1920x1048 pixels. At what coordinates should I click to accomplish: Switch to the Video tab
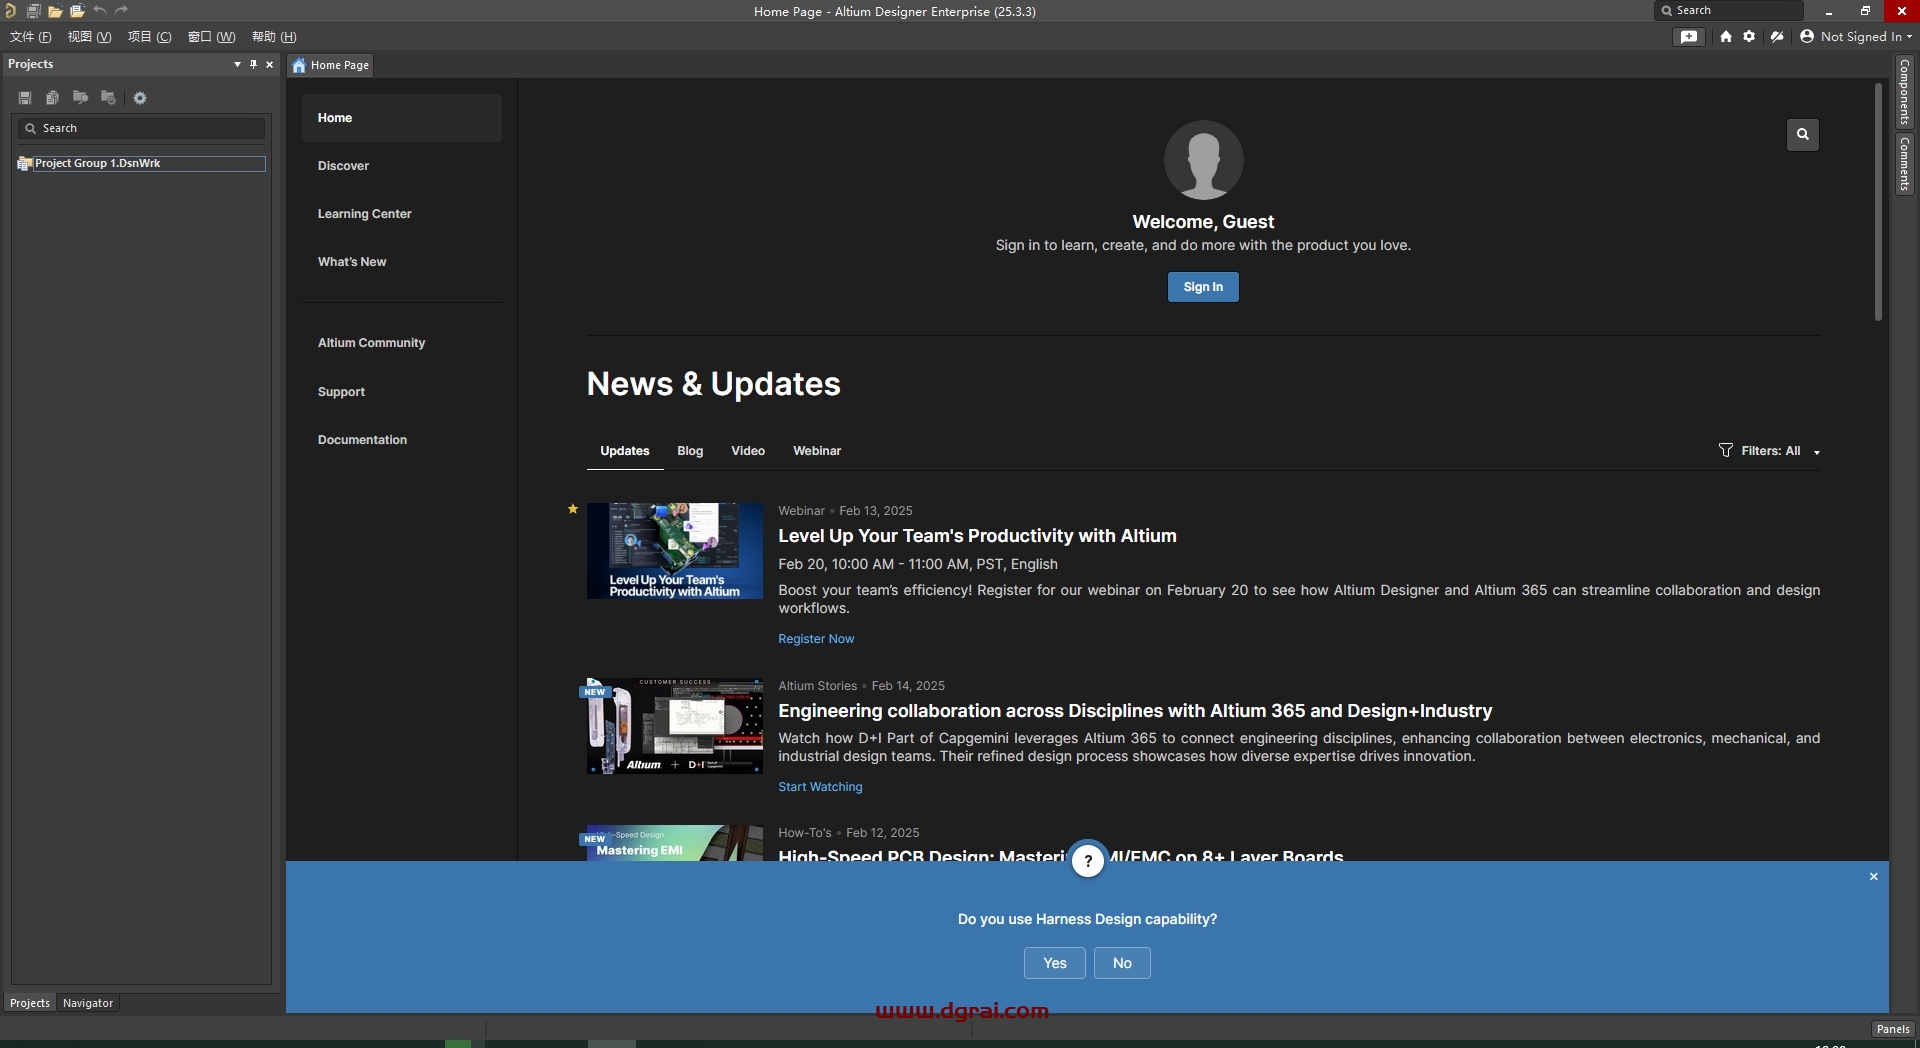tap(748, 451)
